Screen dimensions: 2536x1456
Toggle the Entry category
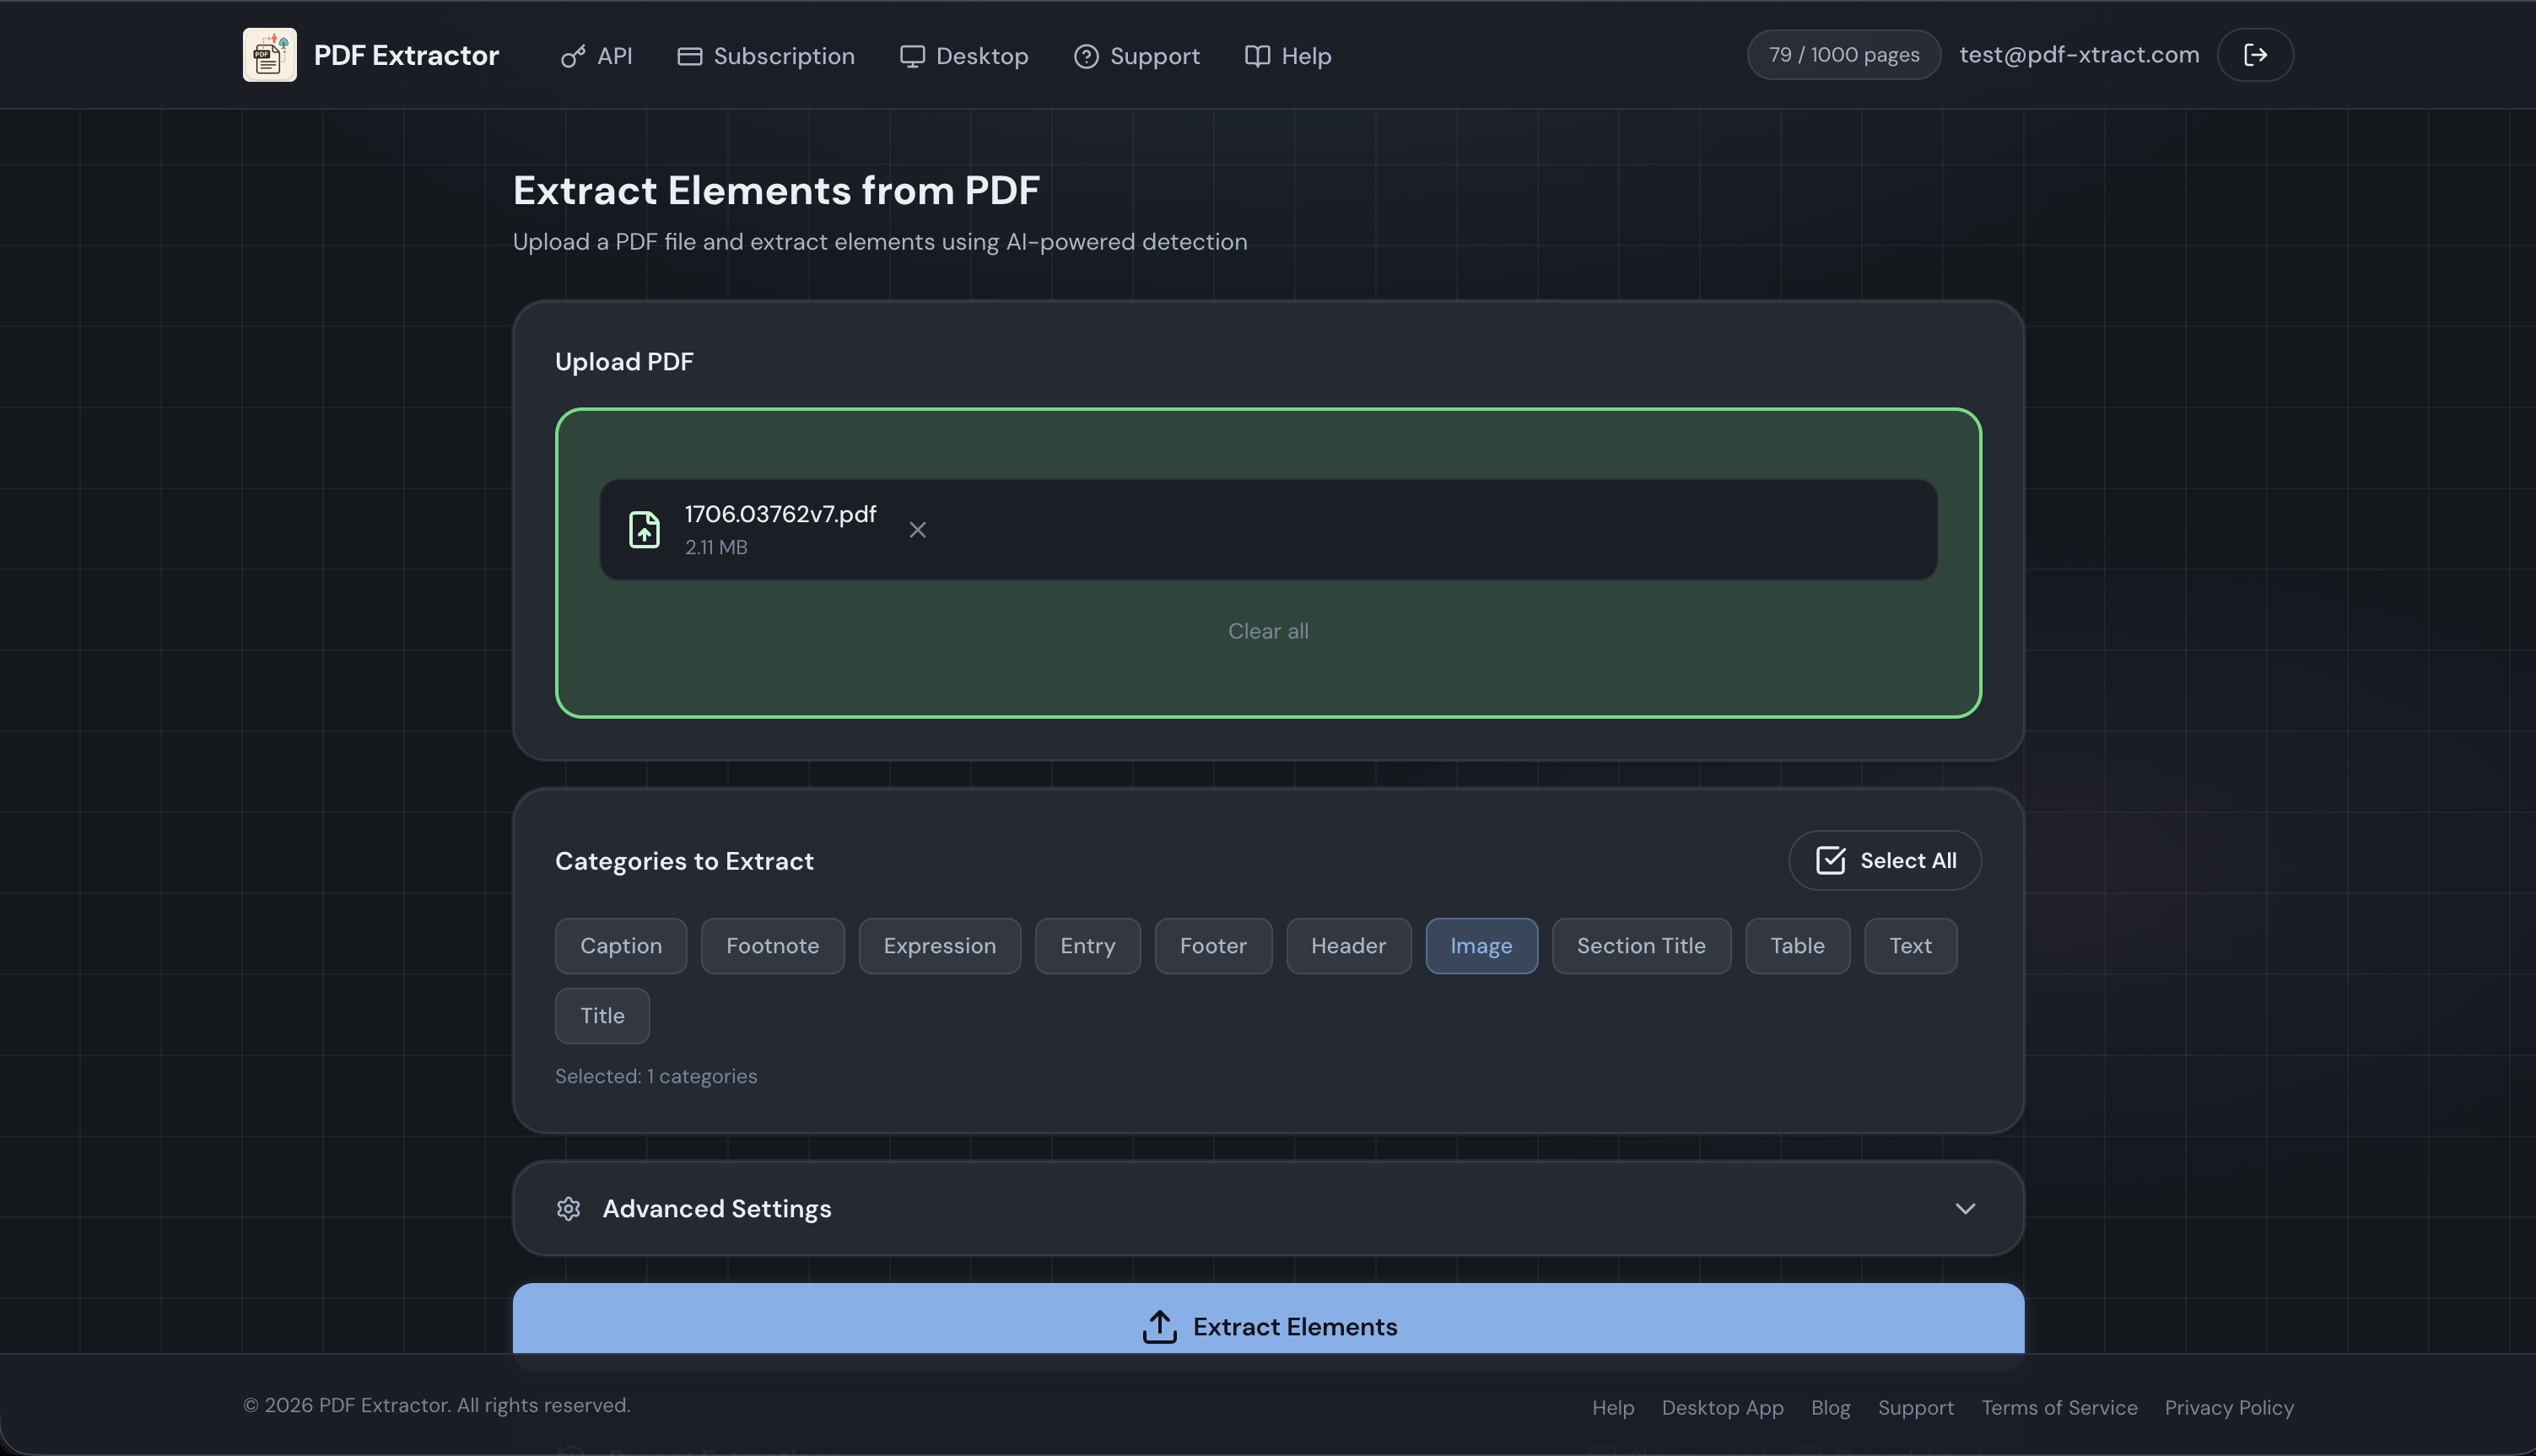tap(1087, 946)
